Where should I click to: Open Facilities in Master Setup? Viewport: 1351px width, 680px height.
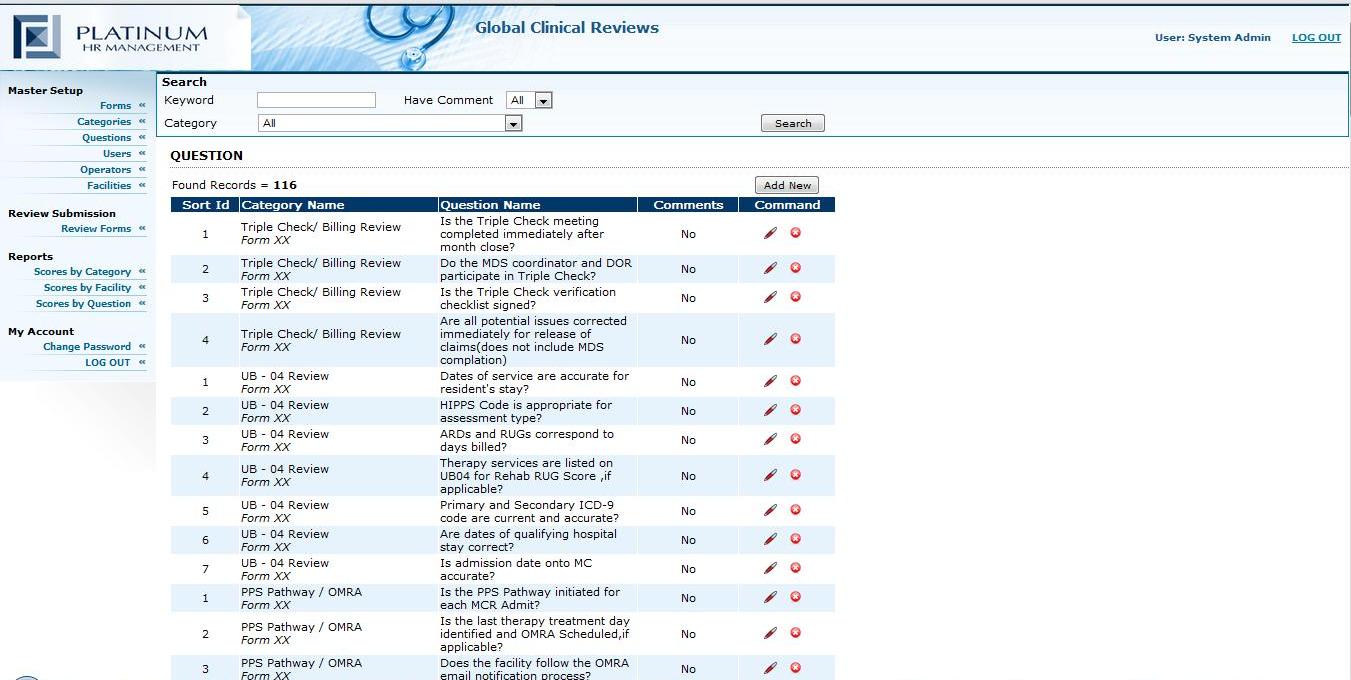(x=109, y=186)
